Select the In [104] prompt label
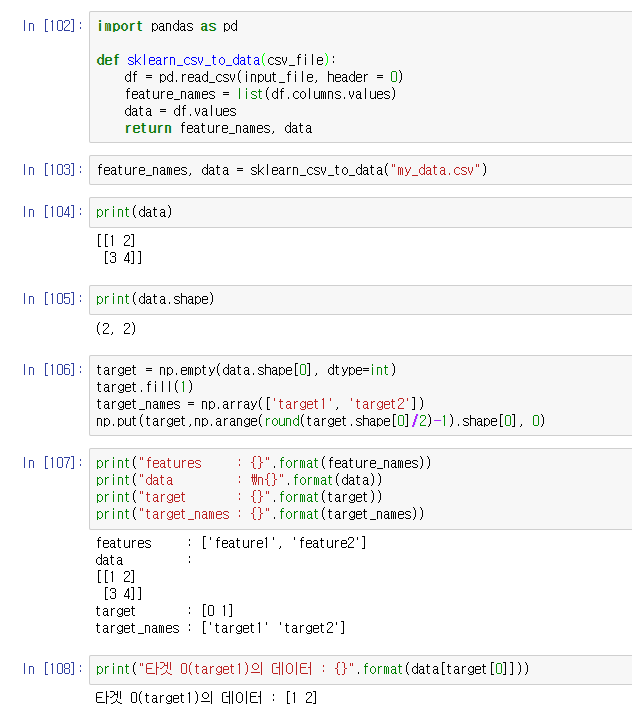 tap(52, 212)
